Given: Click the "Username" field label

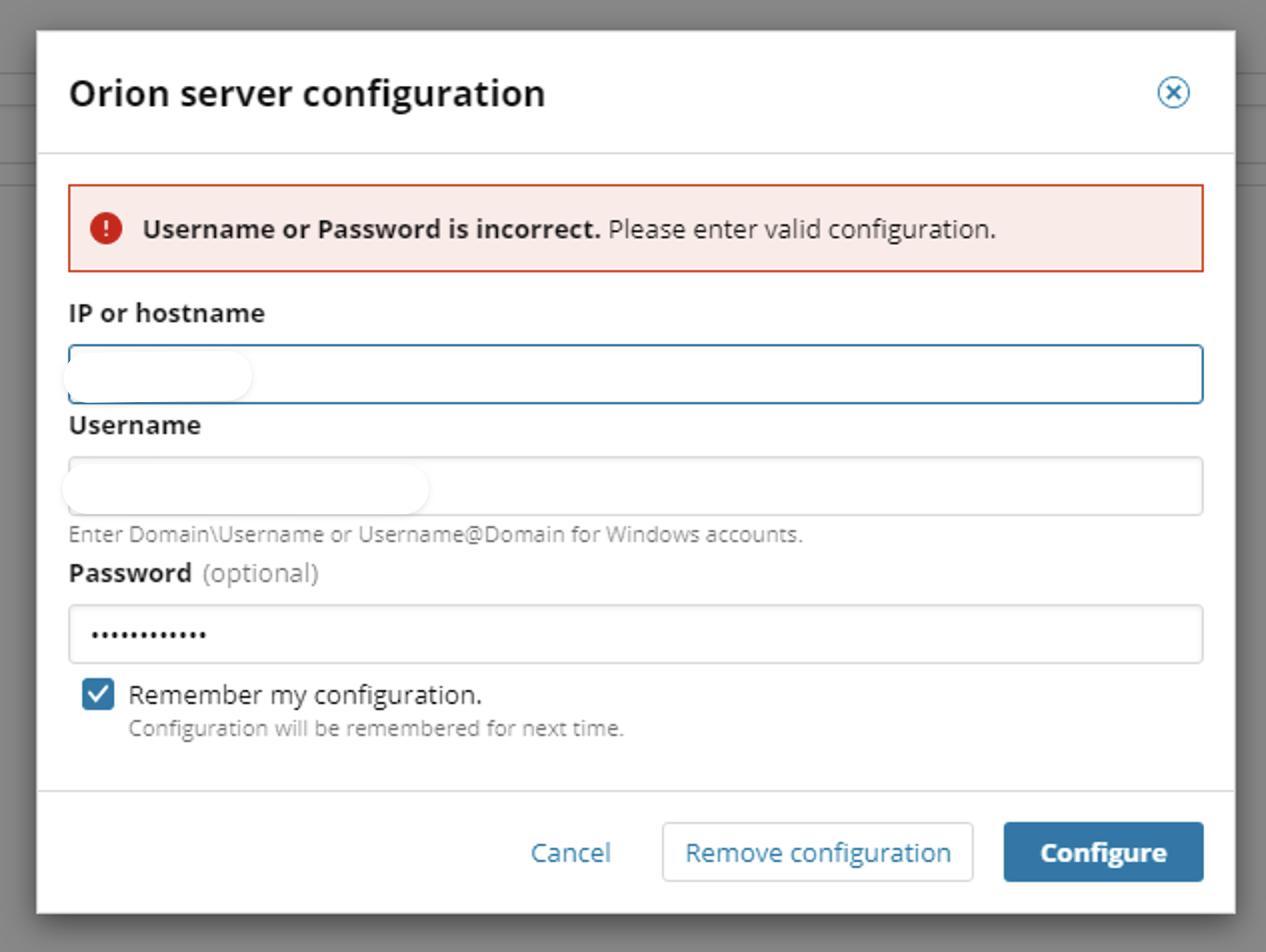Looking at the screenshot, I should 134,426.
